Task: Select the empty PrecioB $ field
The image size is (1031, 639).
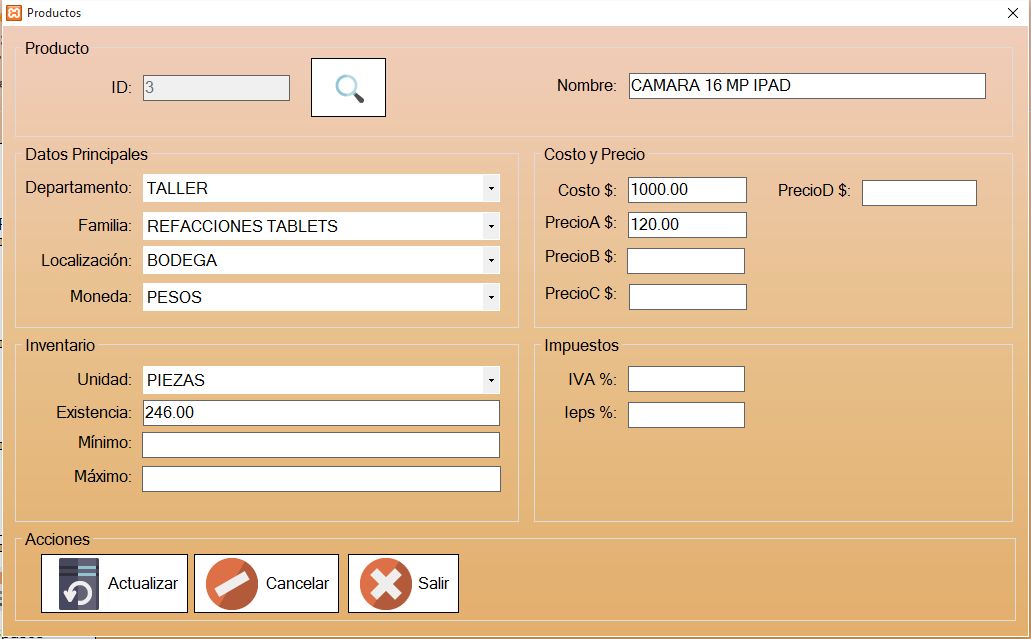Action: tap(686, 261)
